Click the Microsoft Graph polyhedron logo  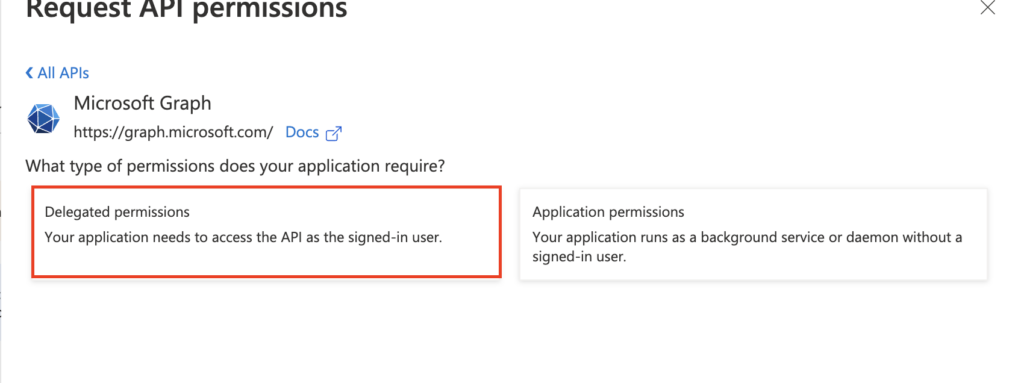coord(43,118)
